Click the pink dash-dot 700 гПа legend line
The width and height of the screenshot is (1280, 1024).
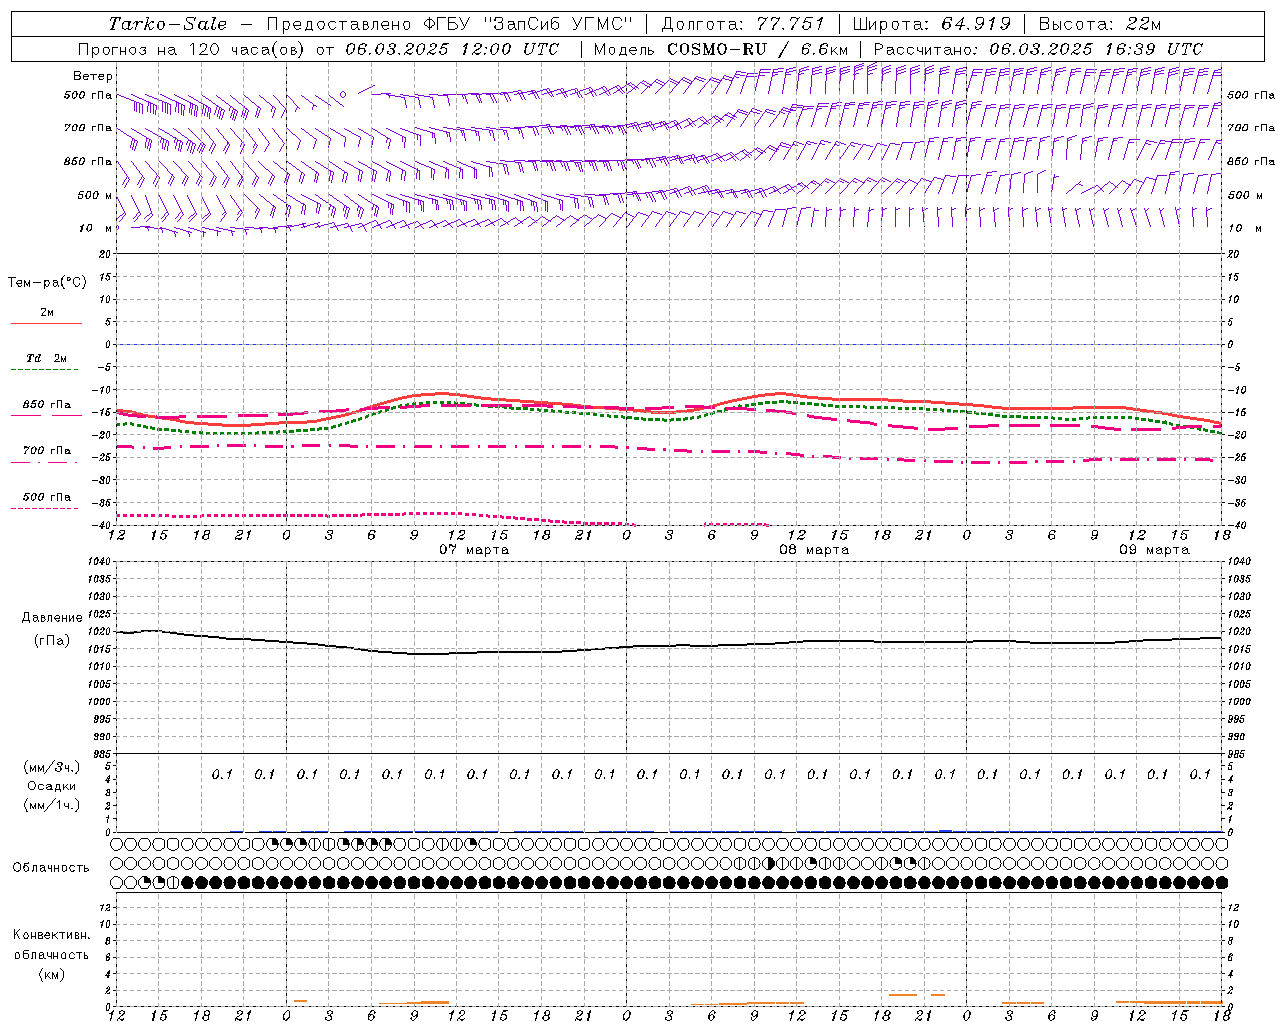click(46, 462)
